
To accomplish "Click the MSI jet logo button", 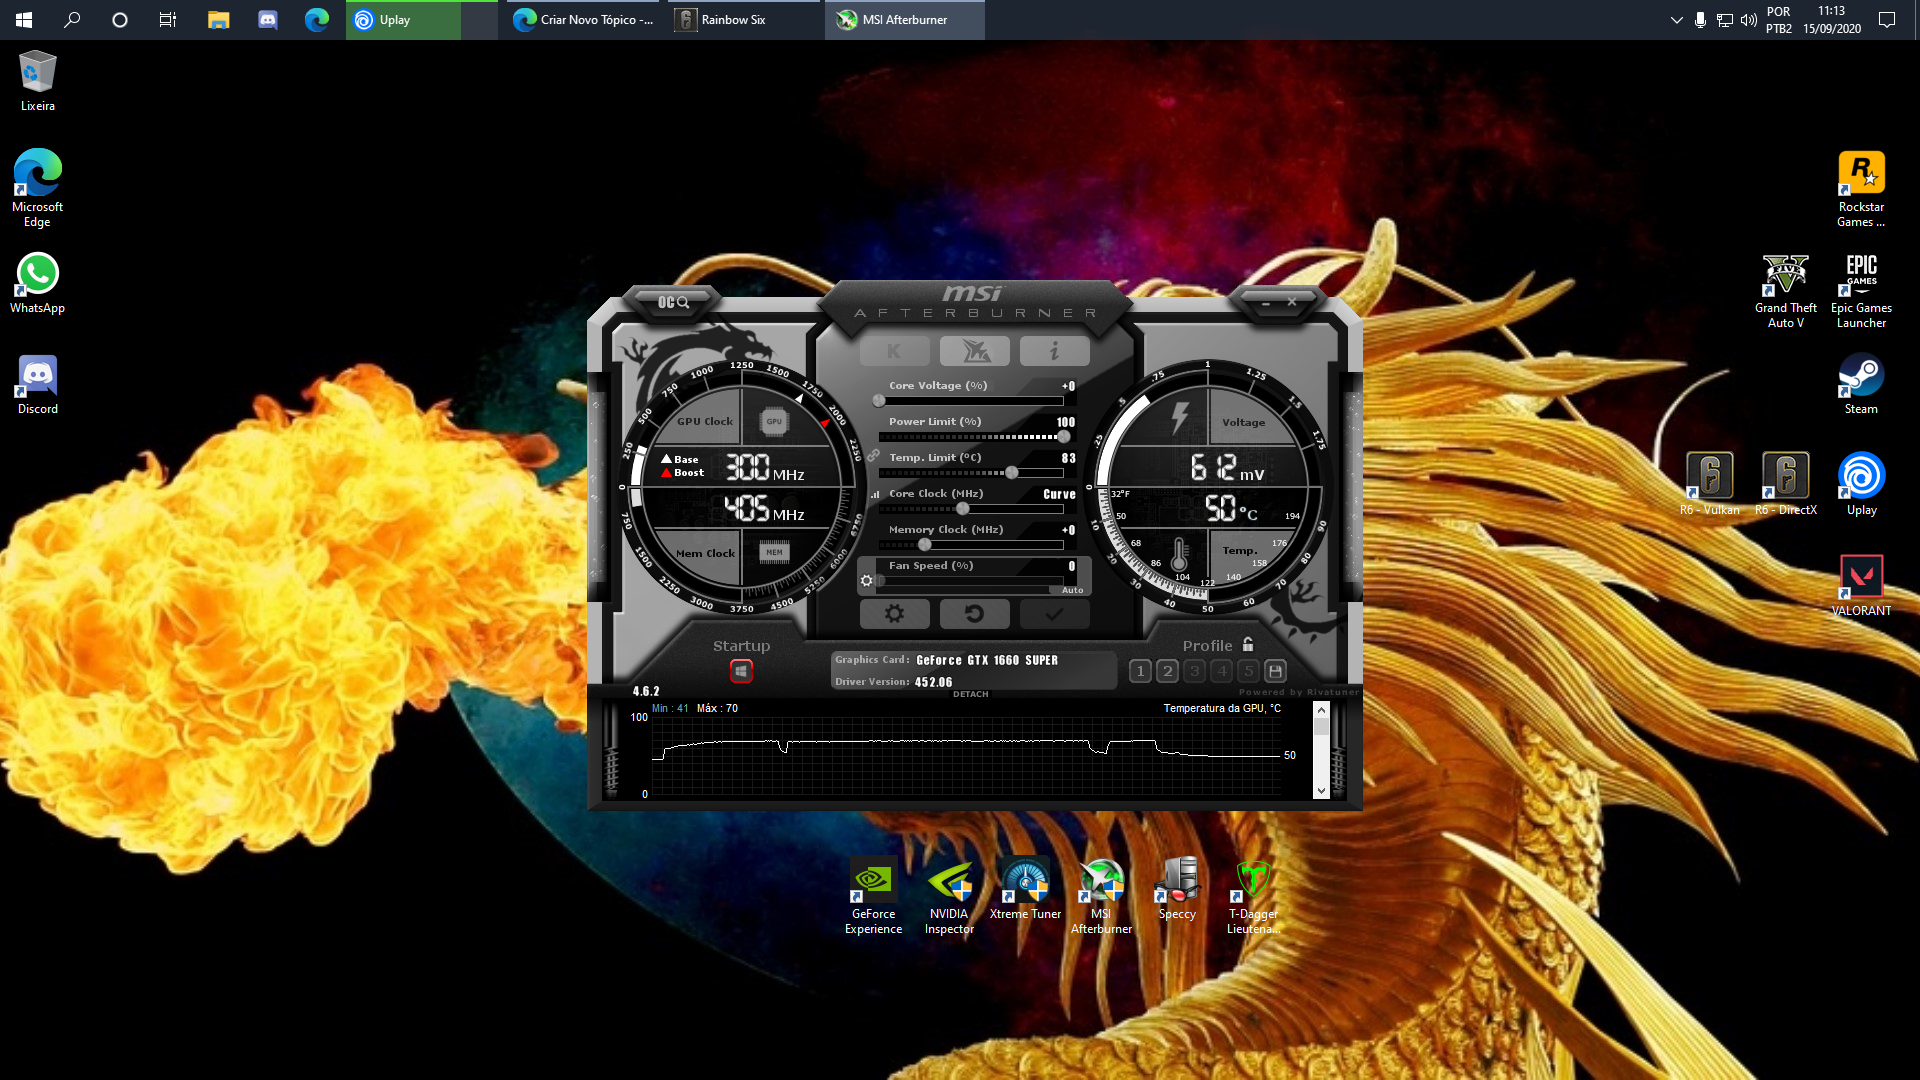I will 974,351.
